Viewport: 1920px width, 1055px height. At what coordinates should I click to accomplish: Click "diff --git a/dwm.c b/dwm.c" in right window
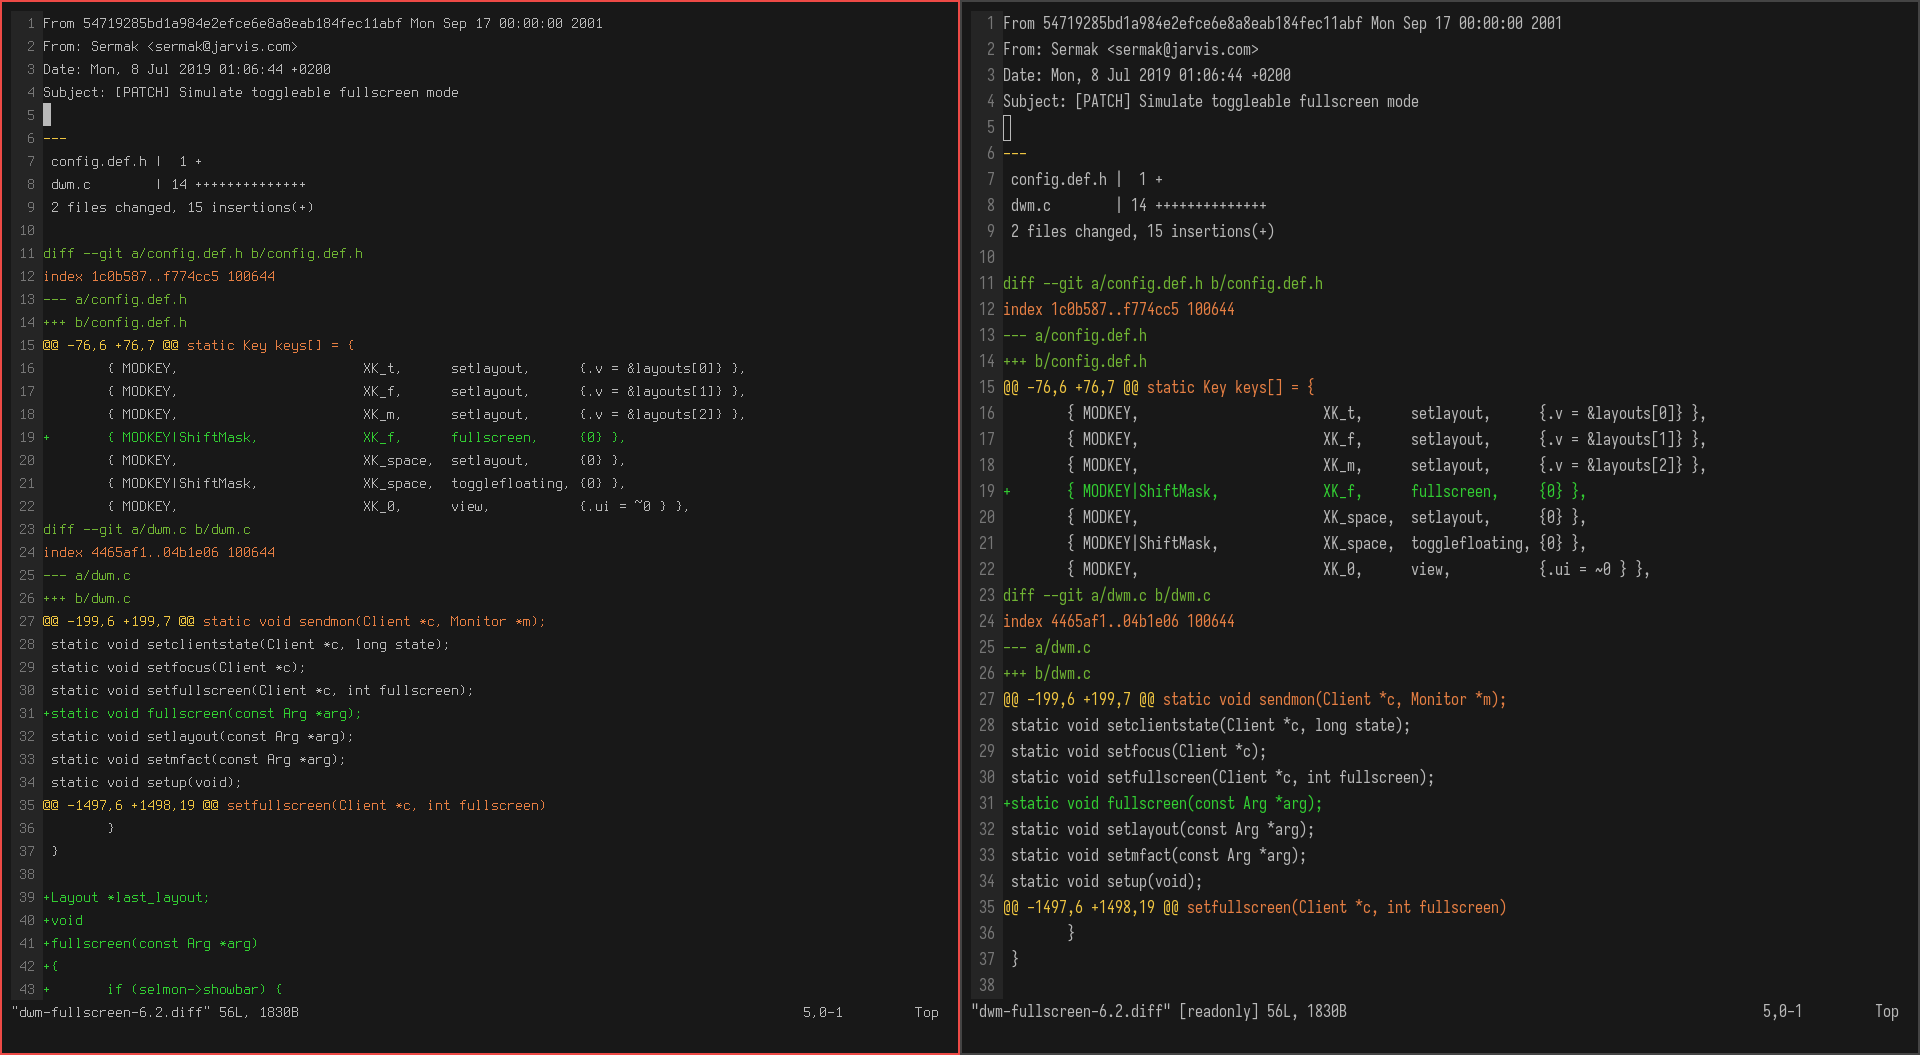point(1107,595)
